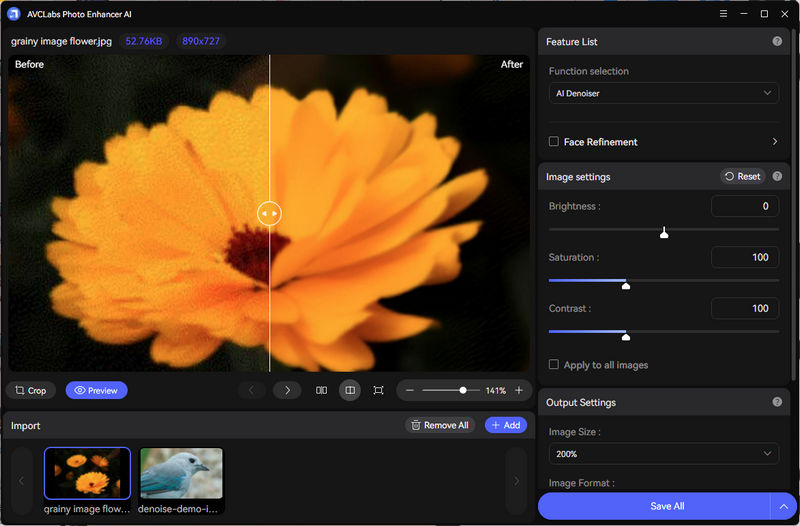Image resolution: width=800 pixels, height=526 pixels.
Task: Click the next image arrow button
Action: point(287,390)
